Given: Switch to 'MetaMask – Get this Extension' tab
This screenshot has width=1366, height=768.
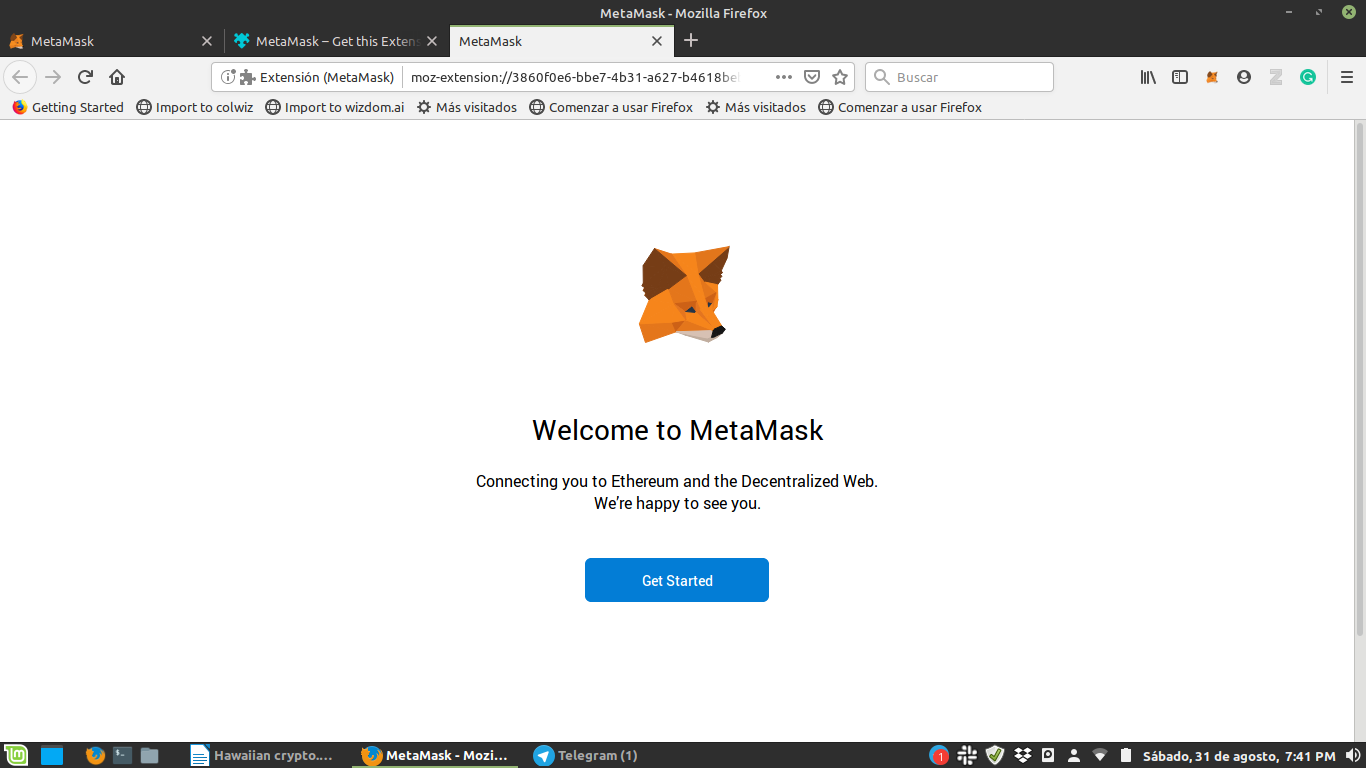Looking at the screenshot, I should tap(337, 41).
